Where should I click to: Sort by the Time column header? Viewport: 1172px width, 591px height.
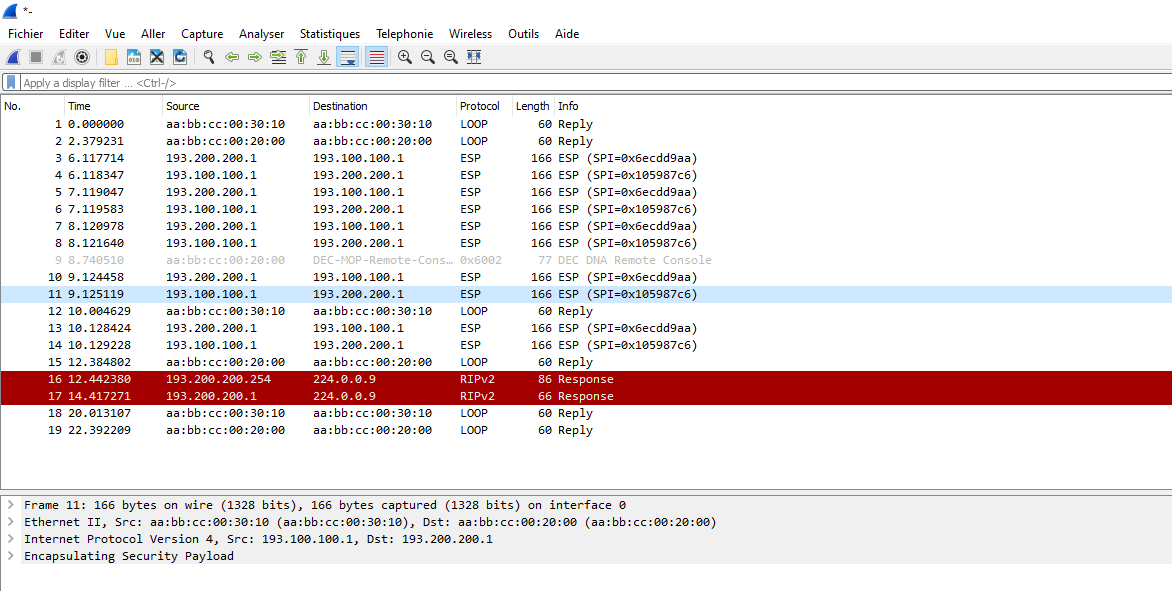(x=113, y=106)
